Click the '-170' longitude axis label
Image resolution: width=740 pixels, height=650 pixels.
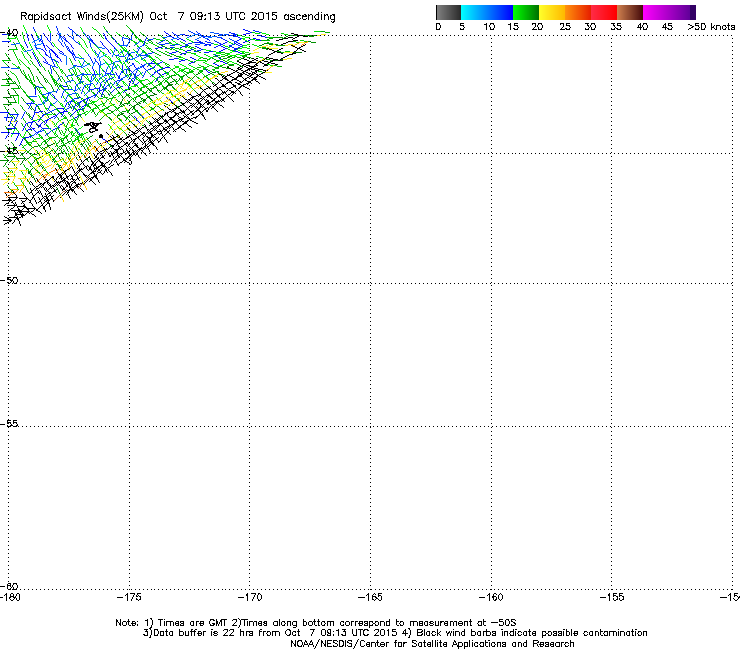point(250,598)
